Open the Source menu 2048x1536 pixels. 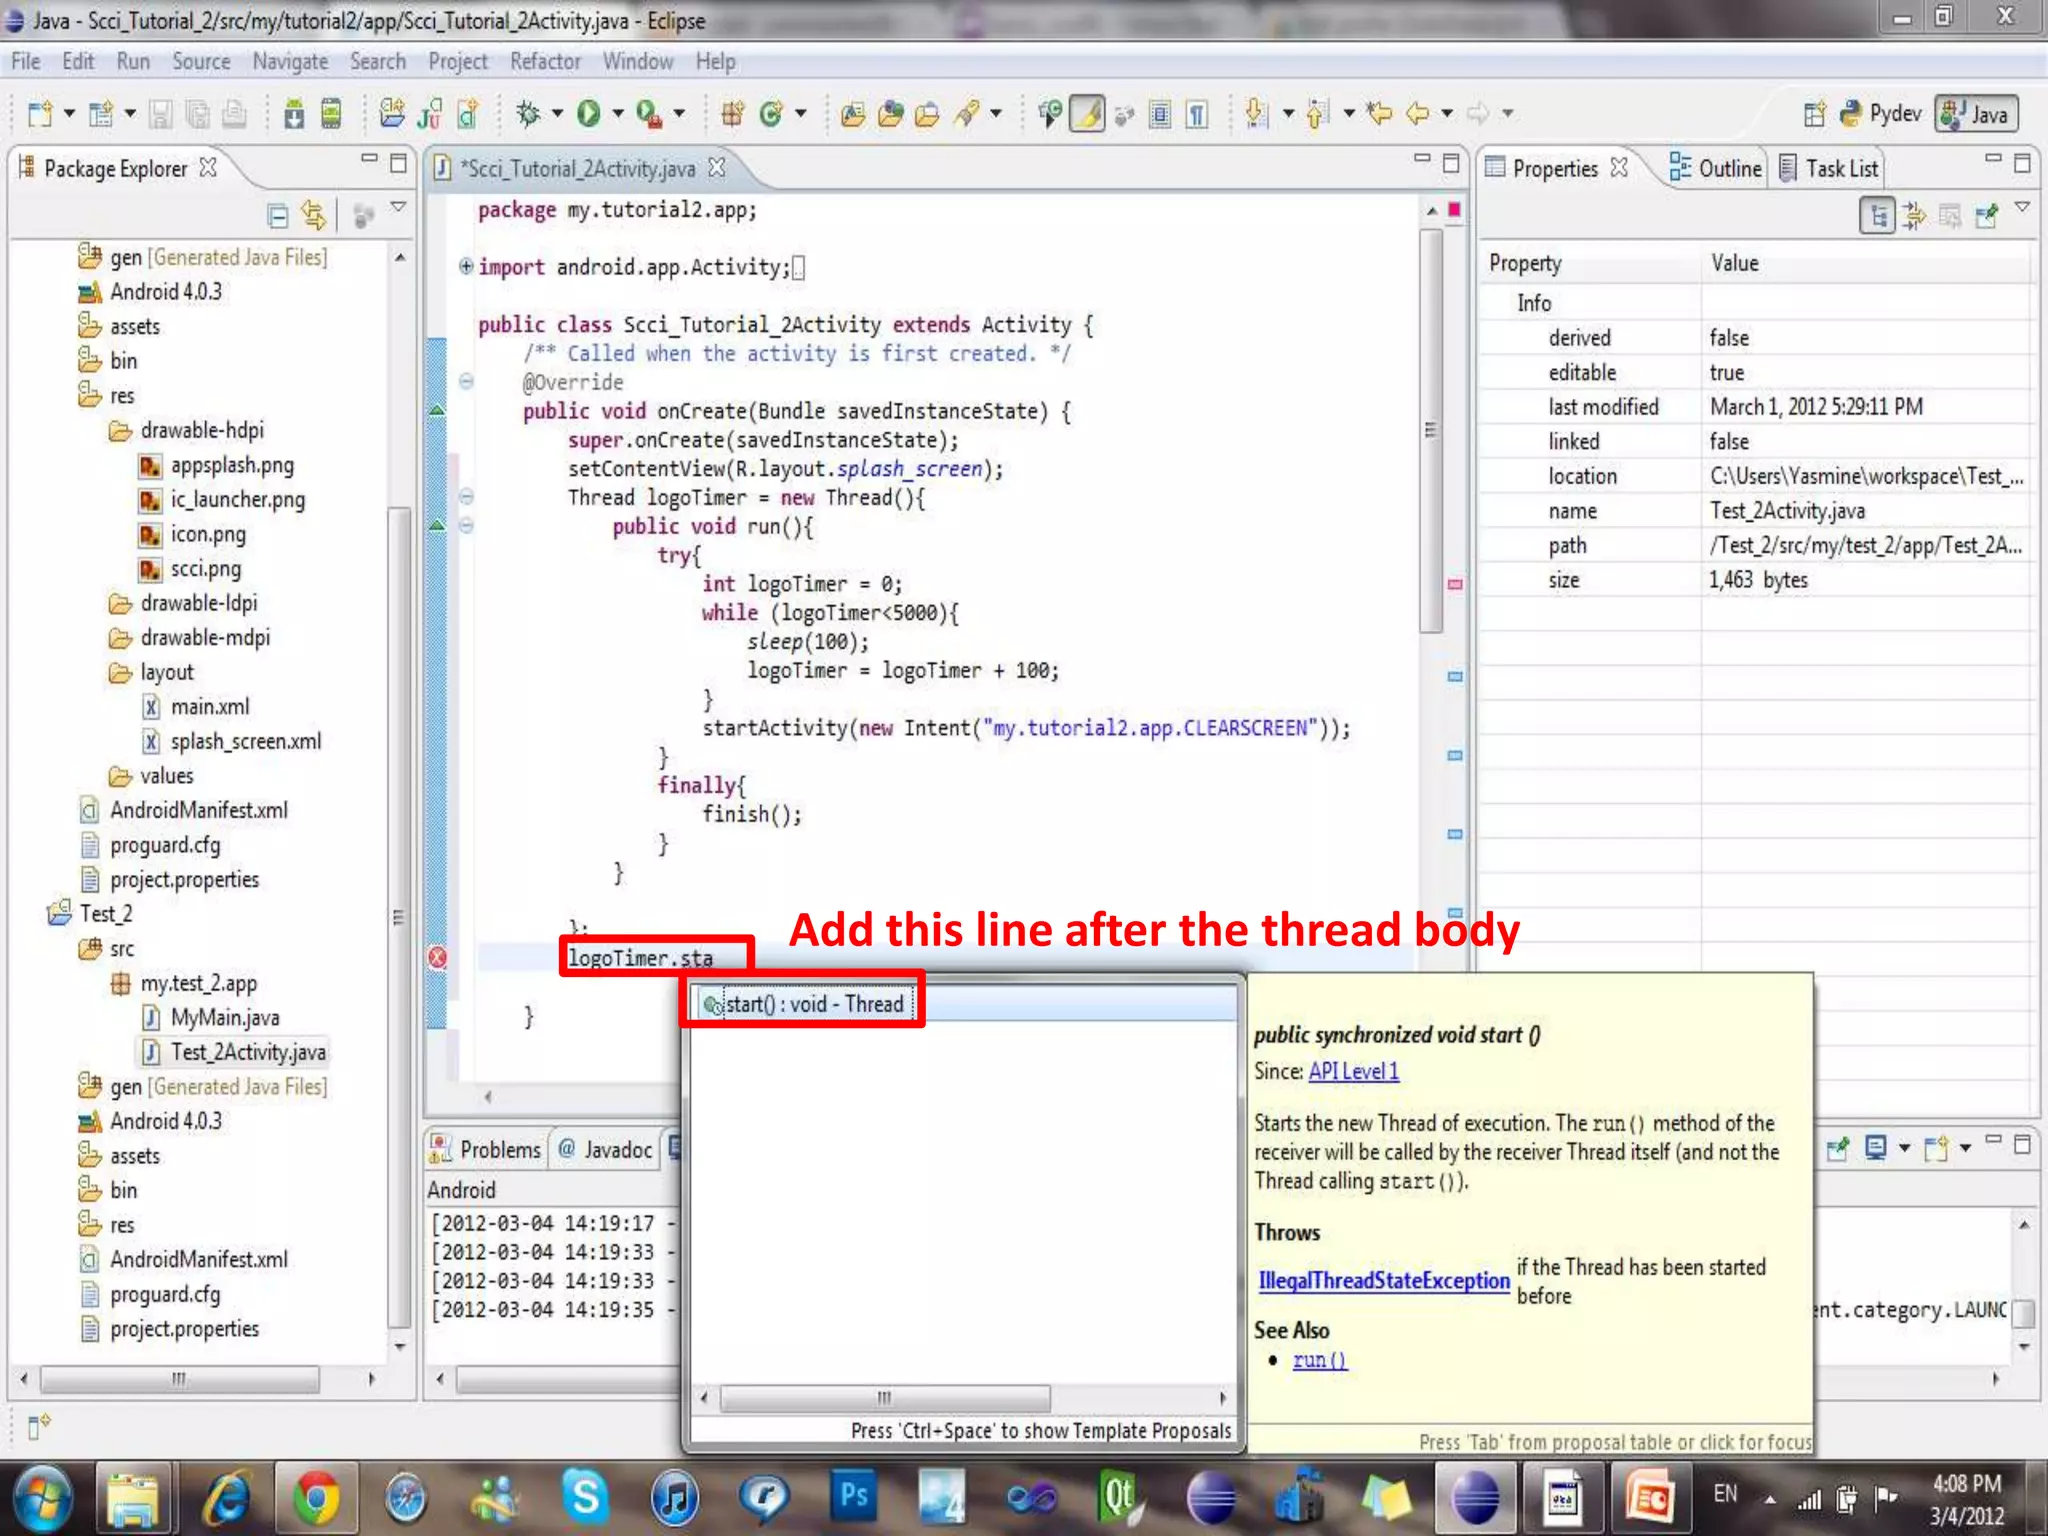201,61
